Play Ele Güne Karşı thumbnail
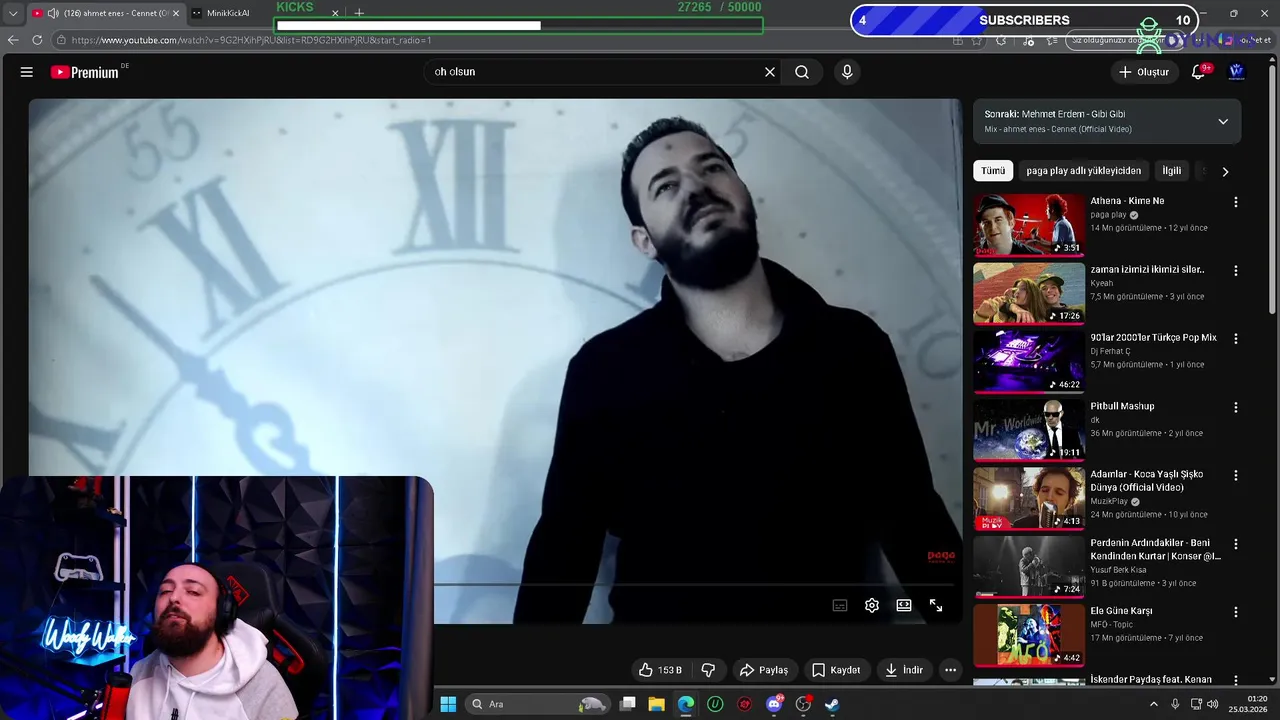Image resolution: width=1280 pixels, height=720 pixels. point(1028,636)
